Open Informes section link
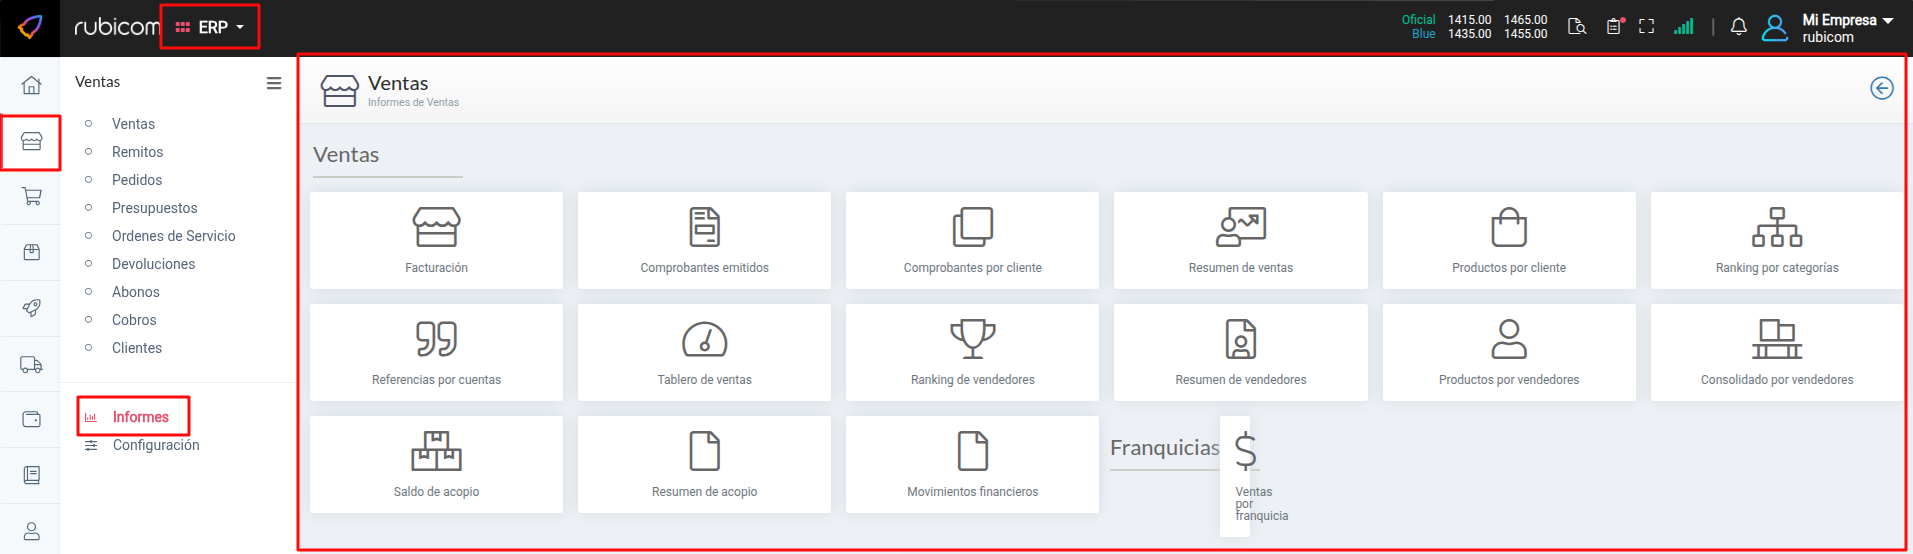This screenshot has width=1913, height=554. (x=141, y=417)
